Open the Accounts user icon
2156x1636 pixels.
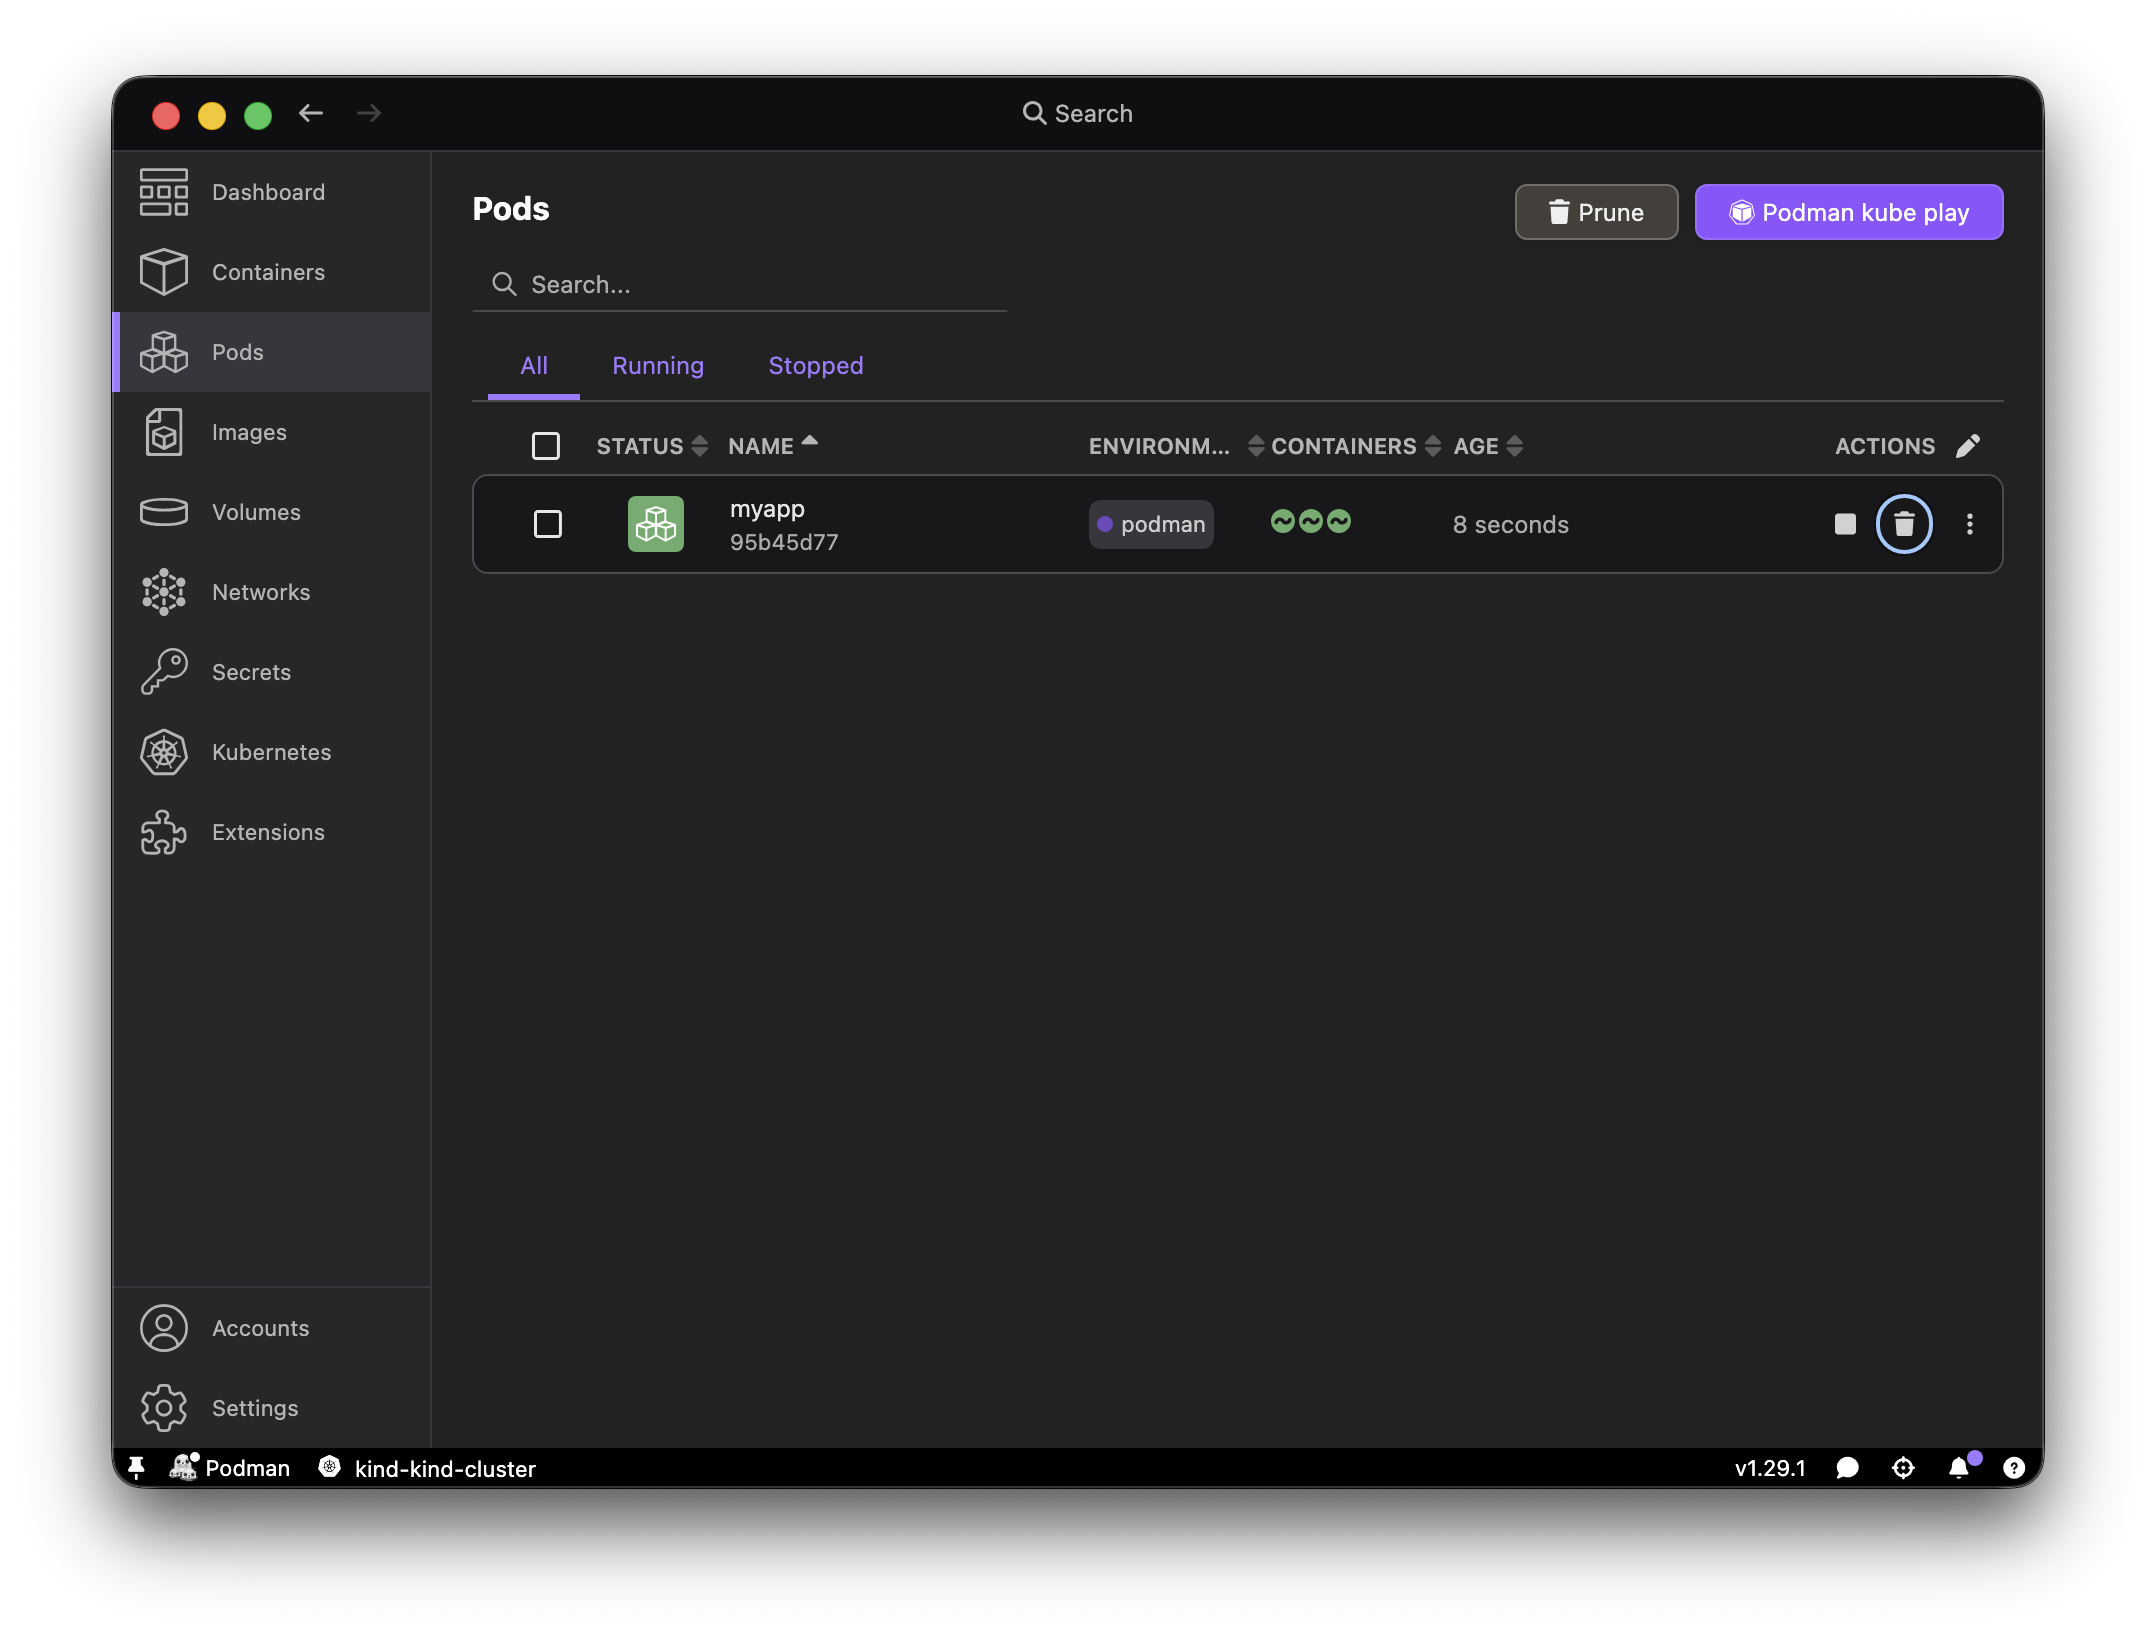(164, 1328)
